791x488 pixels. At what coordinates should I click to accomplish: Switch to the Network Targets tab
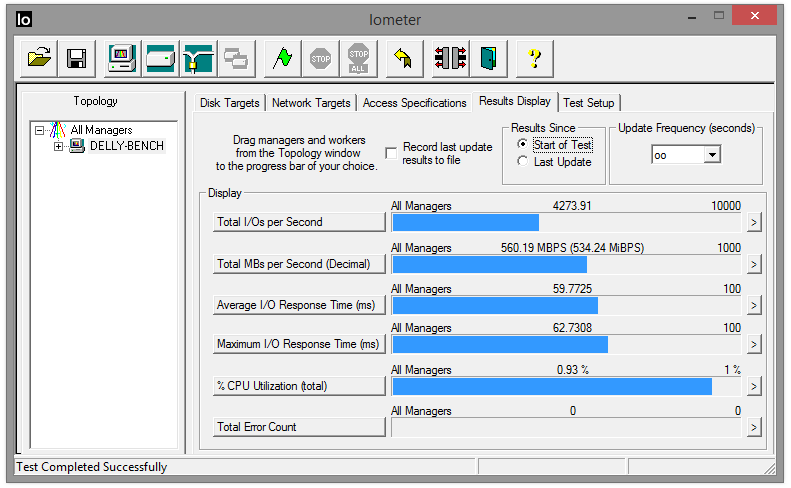311,103
